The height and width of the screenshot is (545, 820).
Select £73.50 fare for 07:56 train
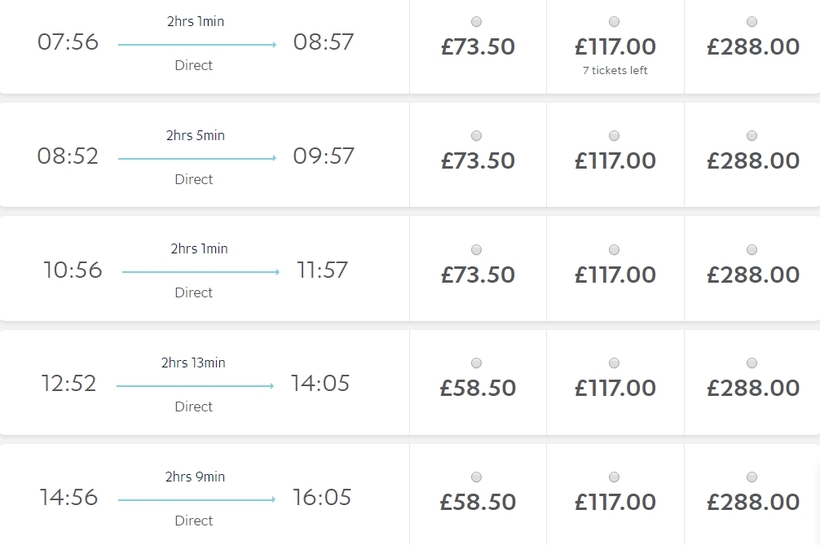[476, 22]
